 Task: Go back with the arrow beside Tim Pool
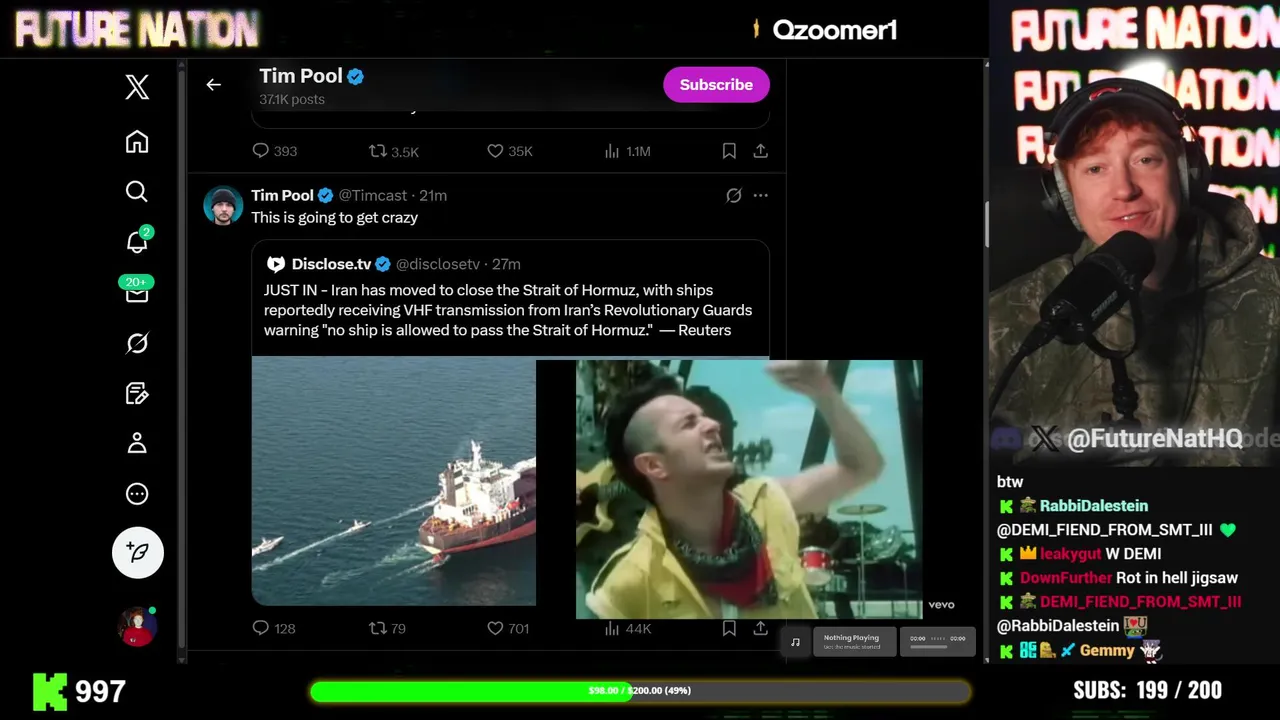click(213, 85)
